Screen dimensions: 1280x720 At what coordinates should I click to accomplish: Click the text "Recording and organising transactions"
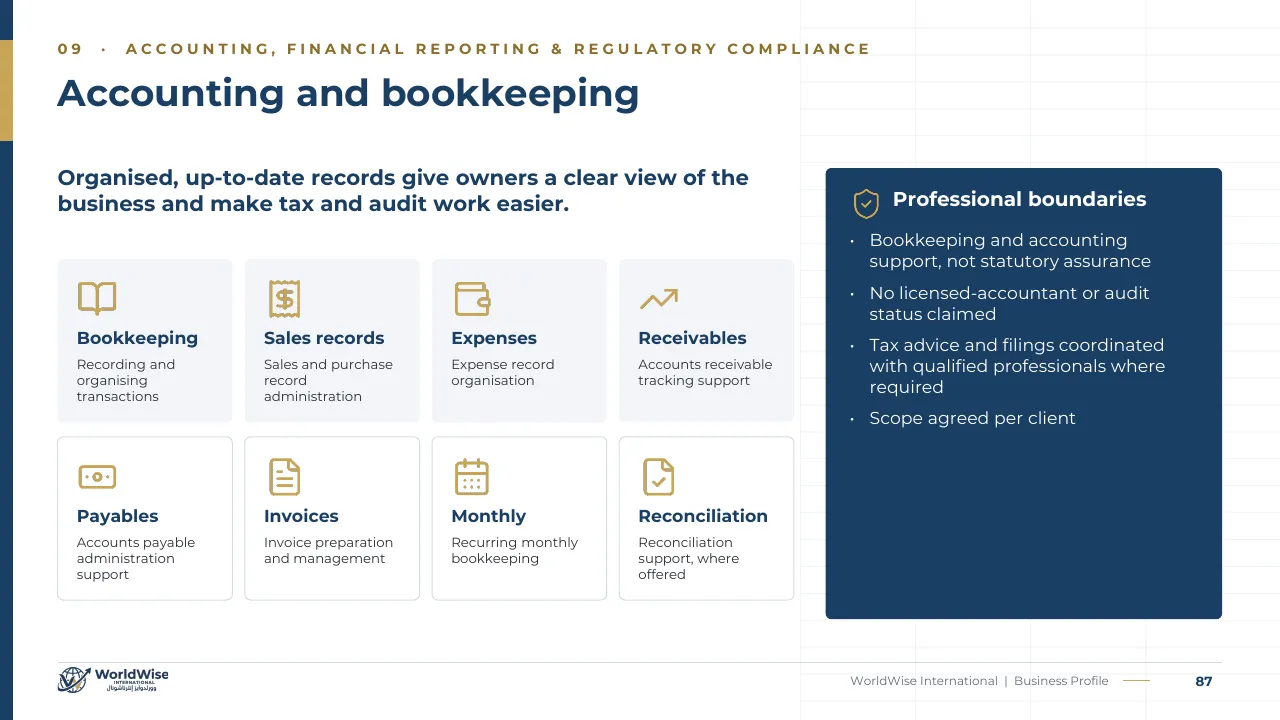(126, 380)
